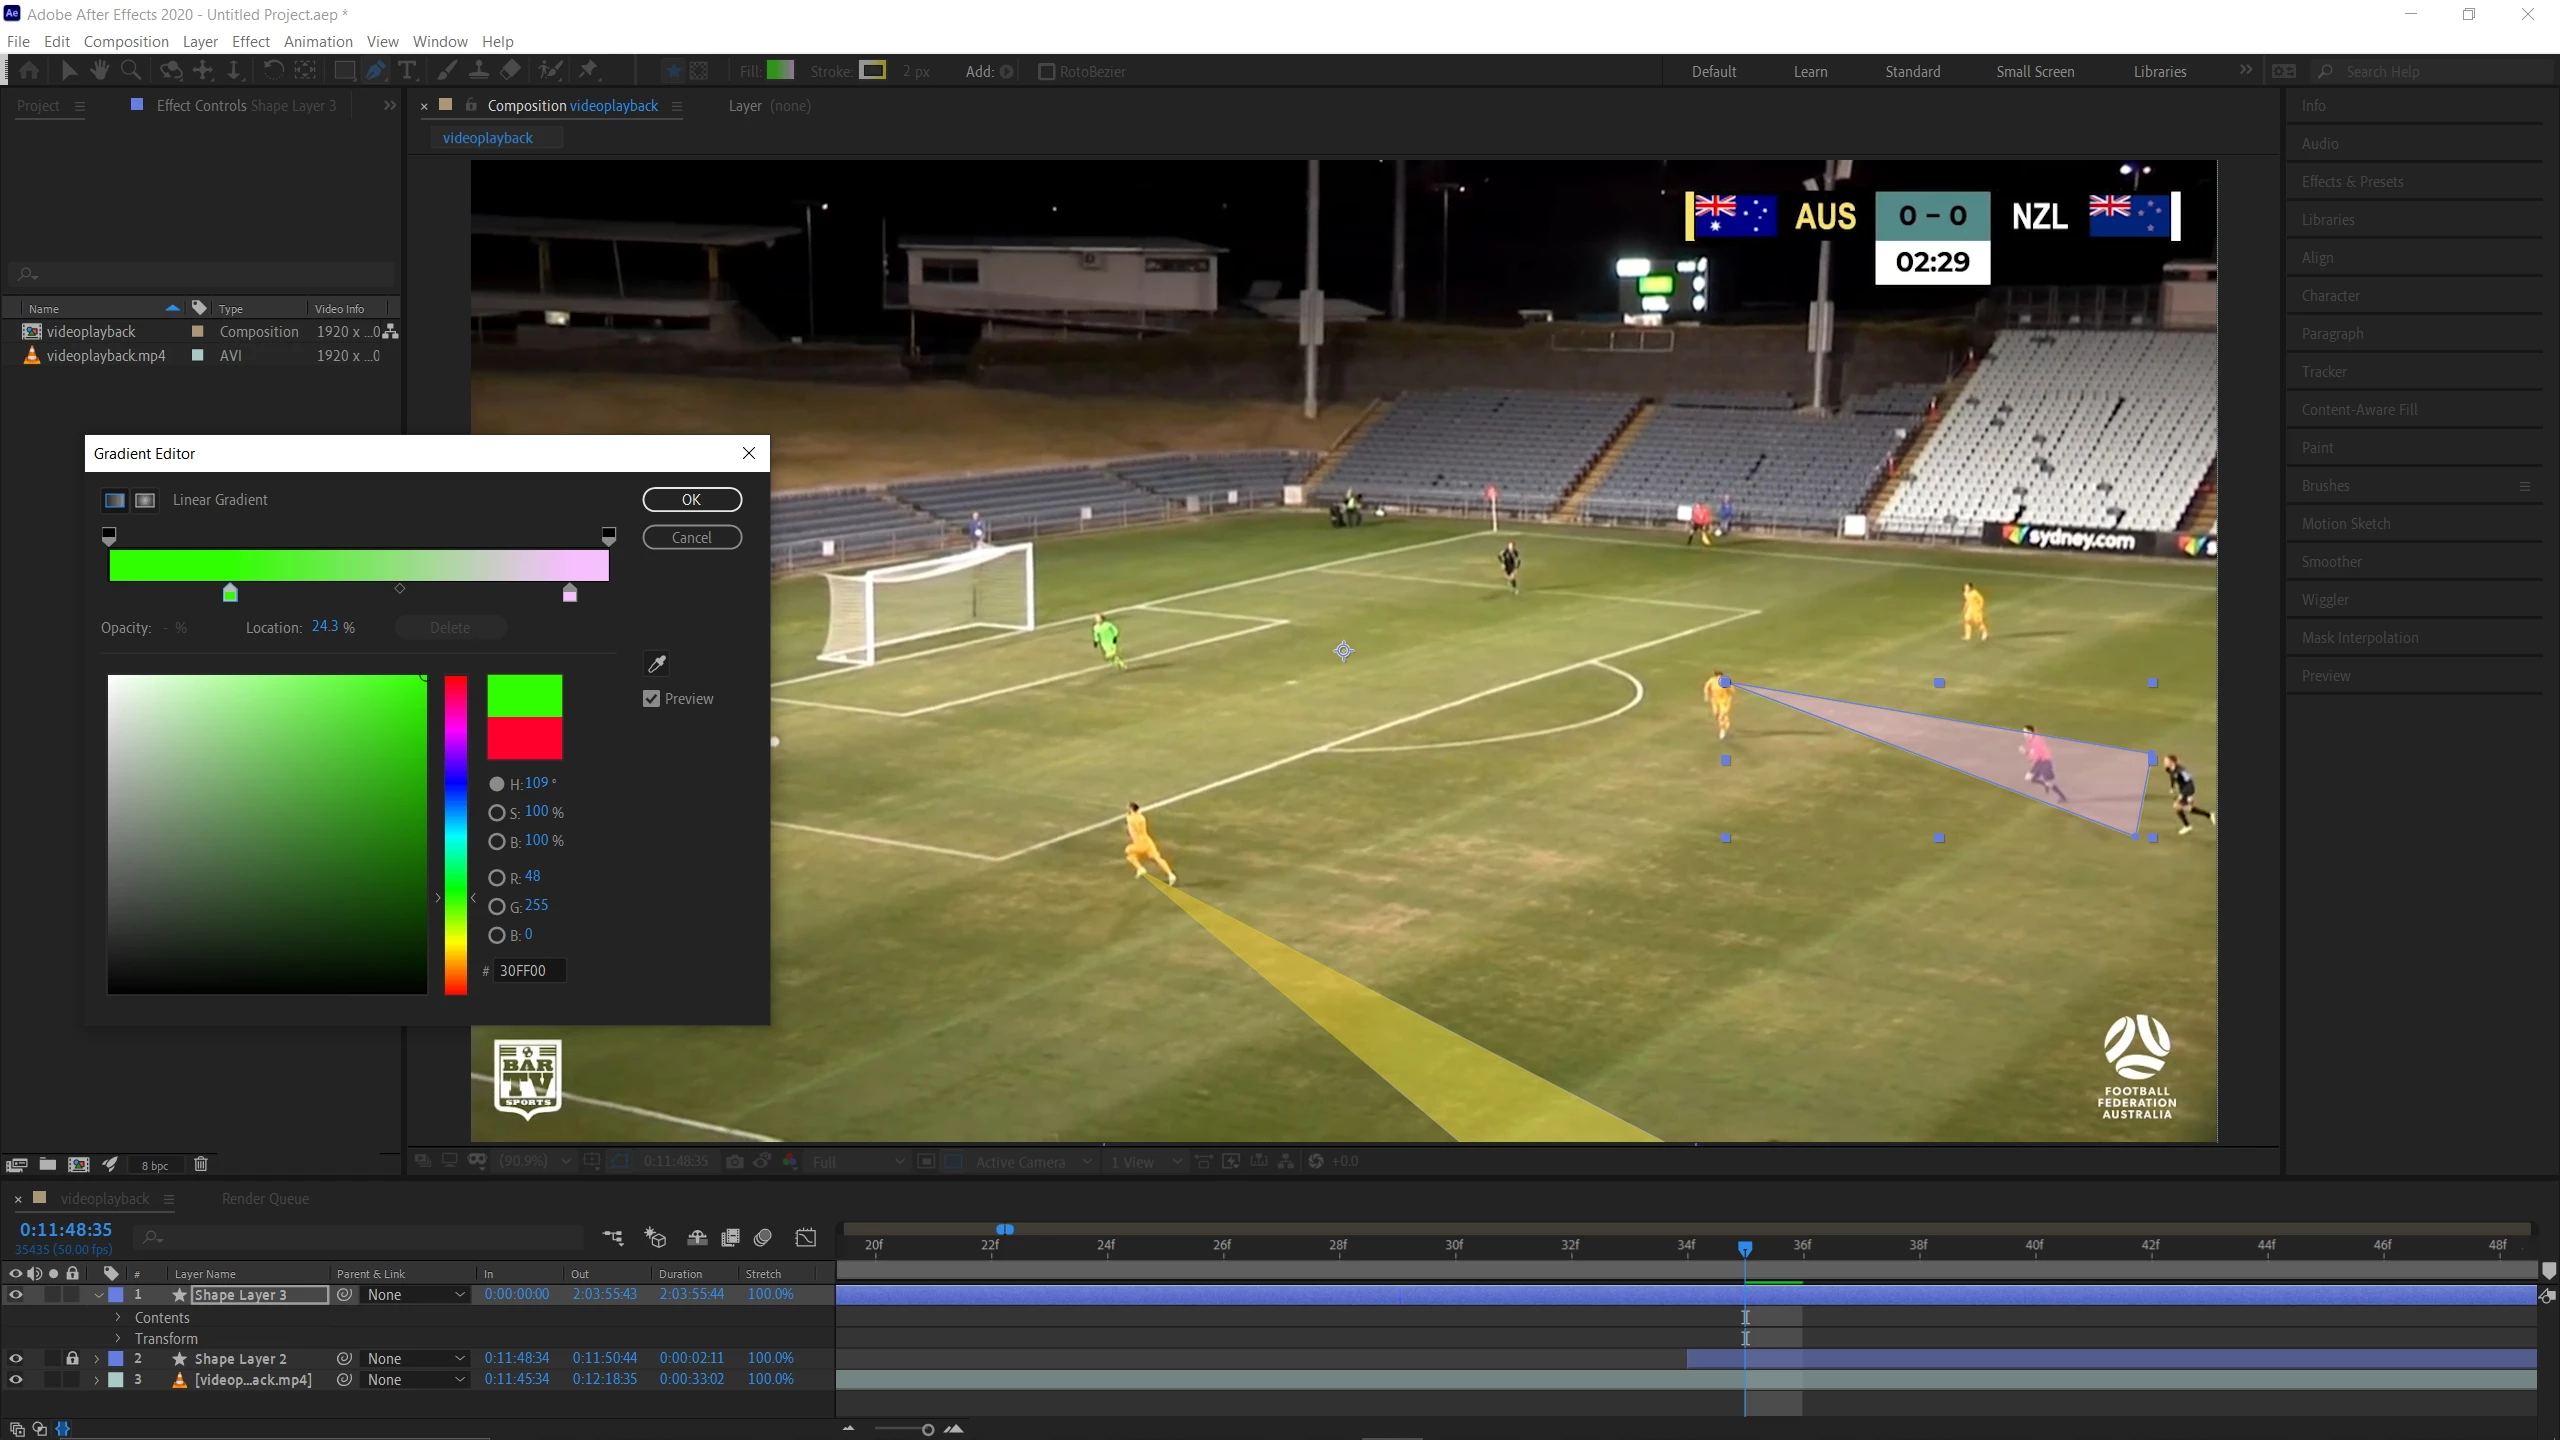Select the pink gradient color stop
Screen dimensions: 2560x1440
click(x=570, y=594)
